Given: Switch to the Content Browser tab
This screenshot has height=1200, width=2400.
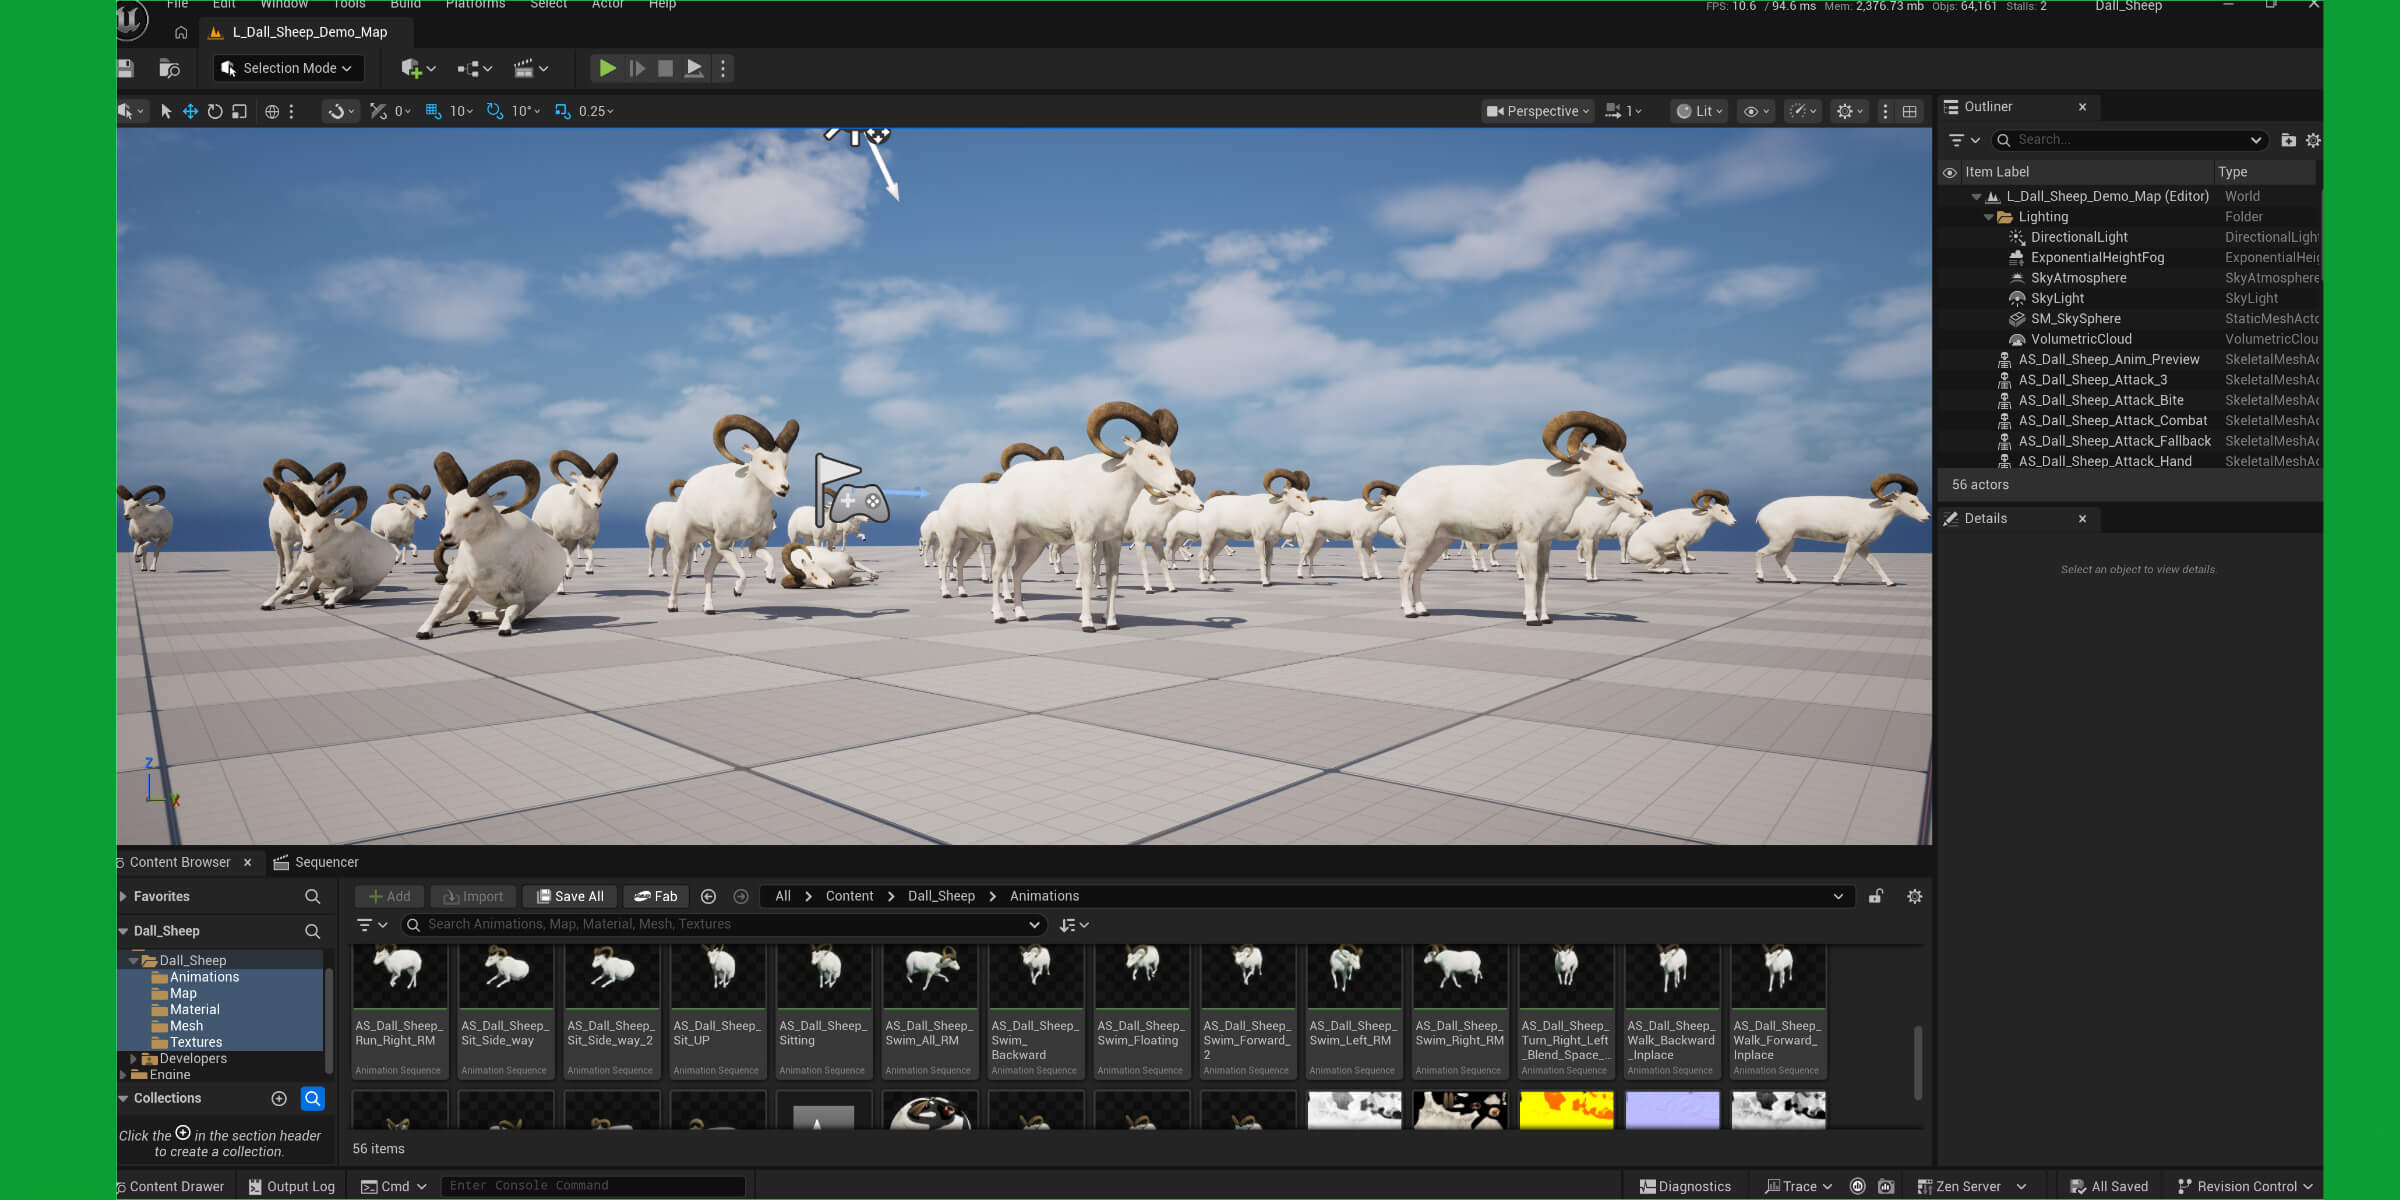Looking at the screenshot, I should point(180,862).
